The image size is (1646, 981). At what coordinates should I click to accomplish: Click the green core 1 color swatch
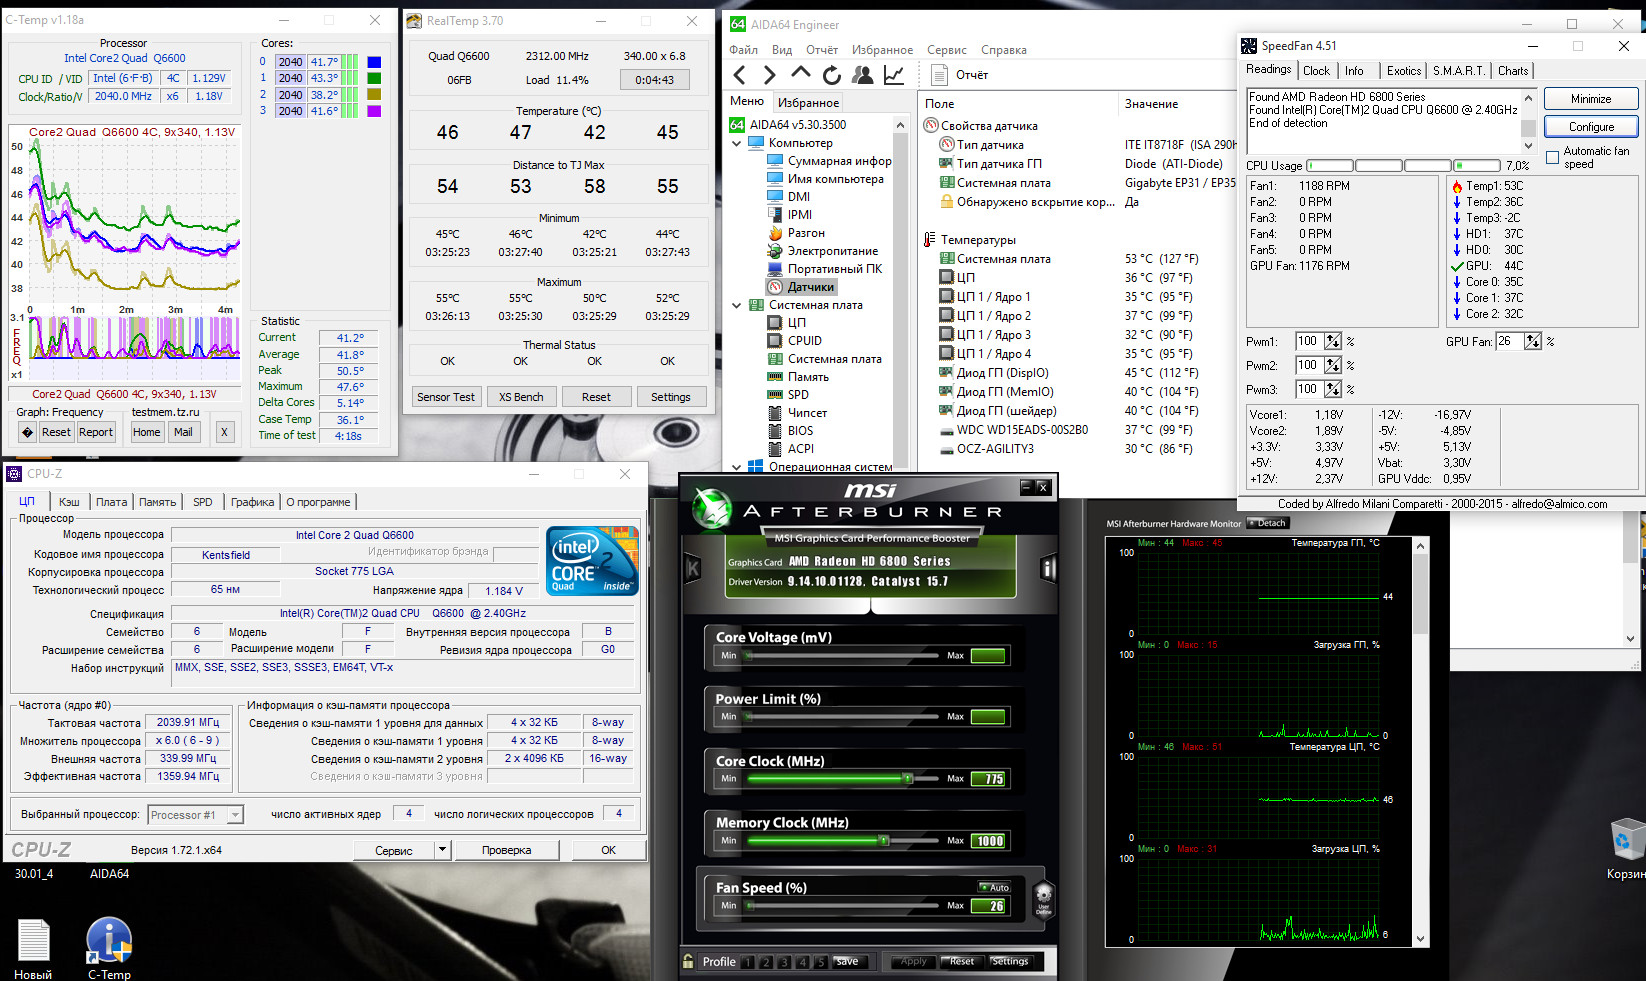point(374,78)
